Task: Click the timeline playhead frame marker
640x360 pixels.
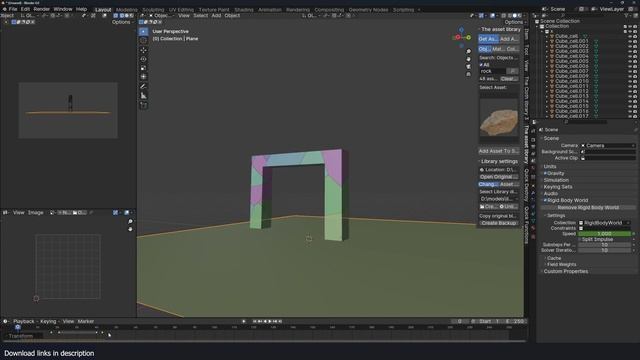Action: (18, 327)
